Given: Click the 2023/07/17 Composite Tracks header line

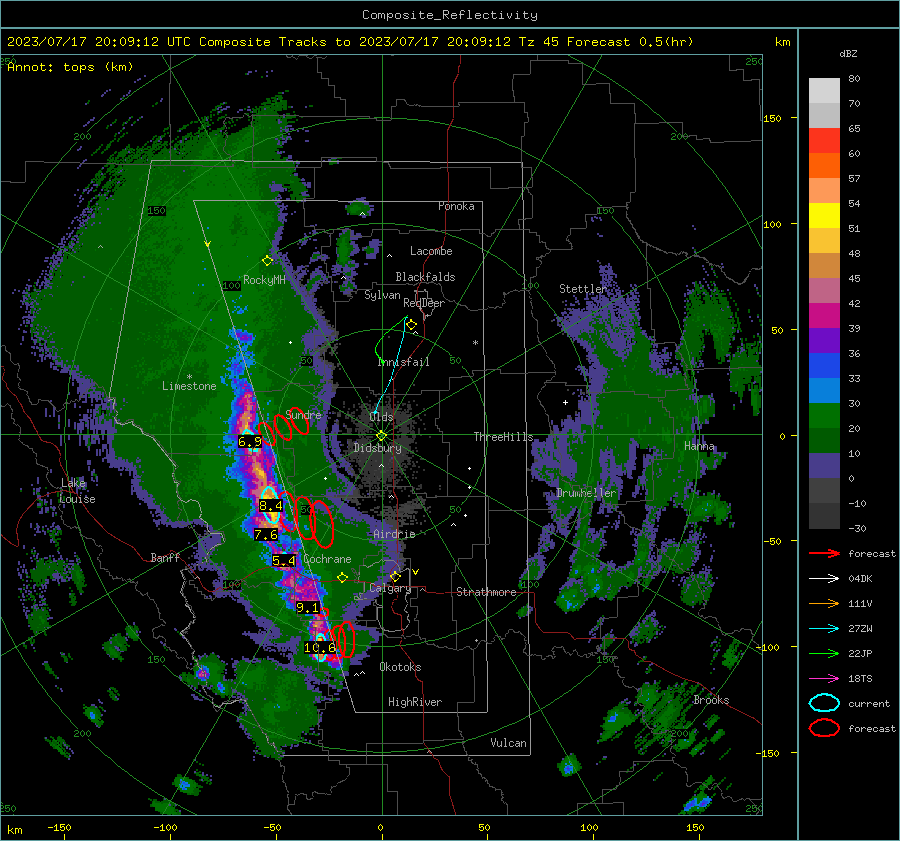Looking at the screenshot, I should pos(350,42).
